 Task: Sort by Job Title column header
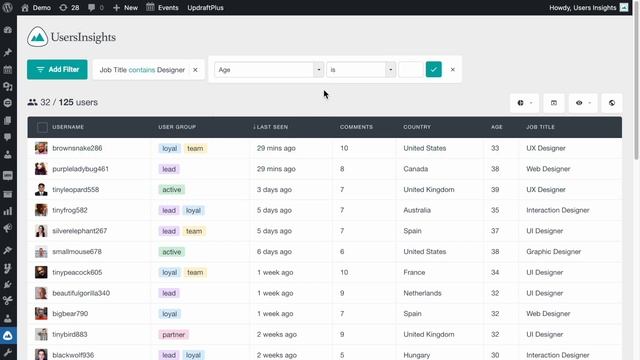click(540, 127)
